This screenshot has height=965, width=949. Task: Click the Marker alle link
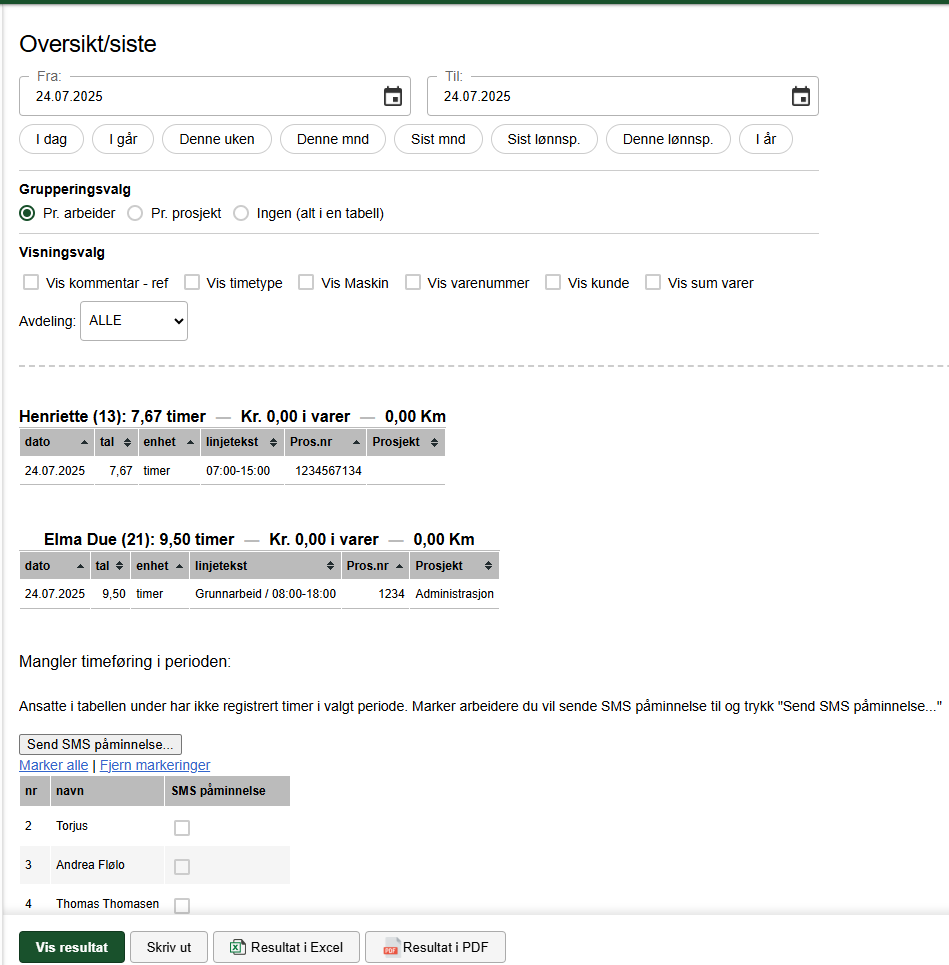coord(54,765)
